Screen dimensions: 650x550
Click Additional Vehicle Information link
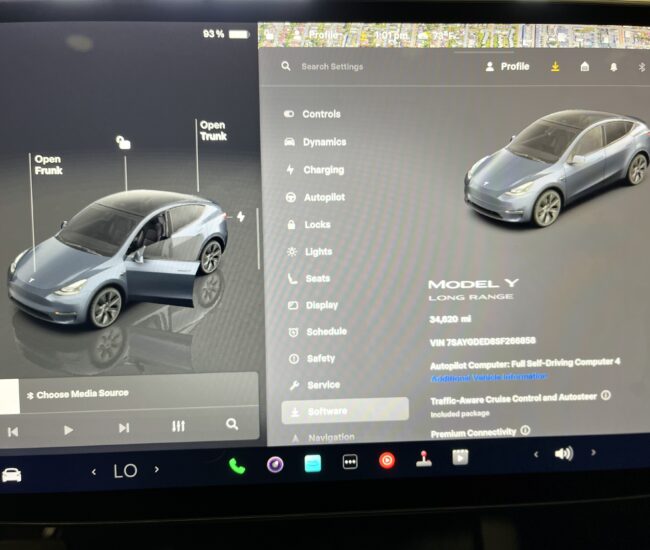[x=489, y=377]
